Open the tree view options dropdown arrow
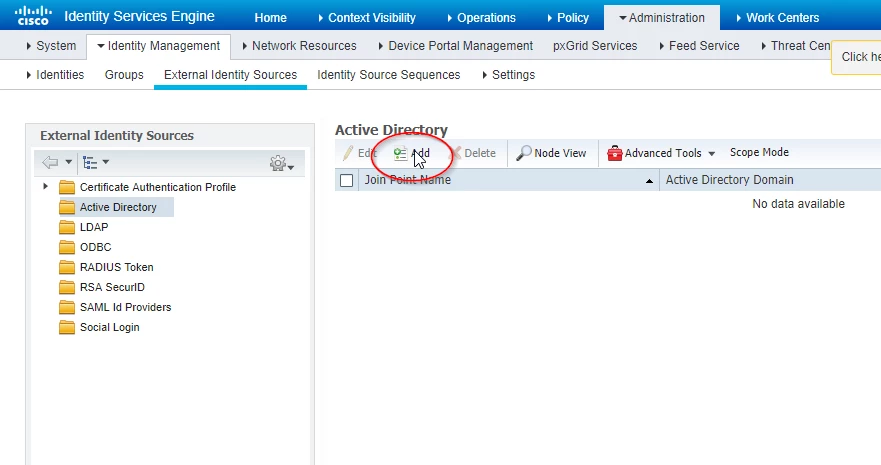 [x=106, y=162]
